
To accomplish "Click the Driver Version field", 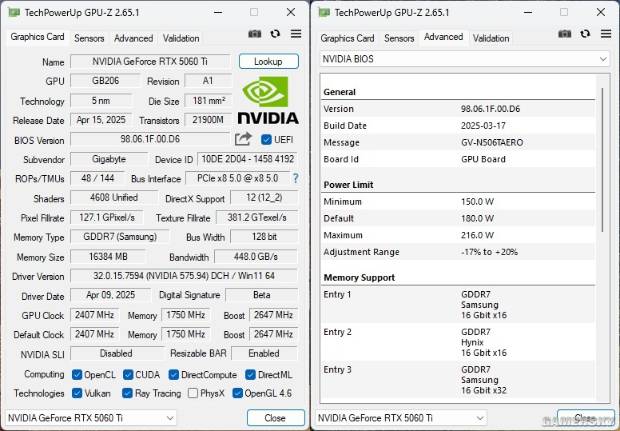I will [x=184, y=276].
